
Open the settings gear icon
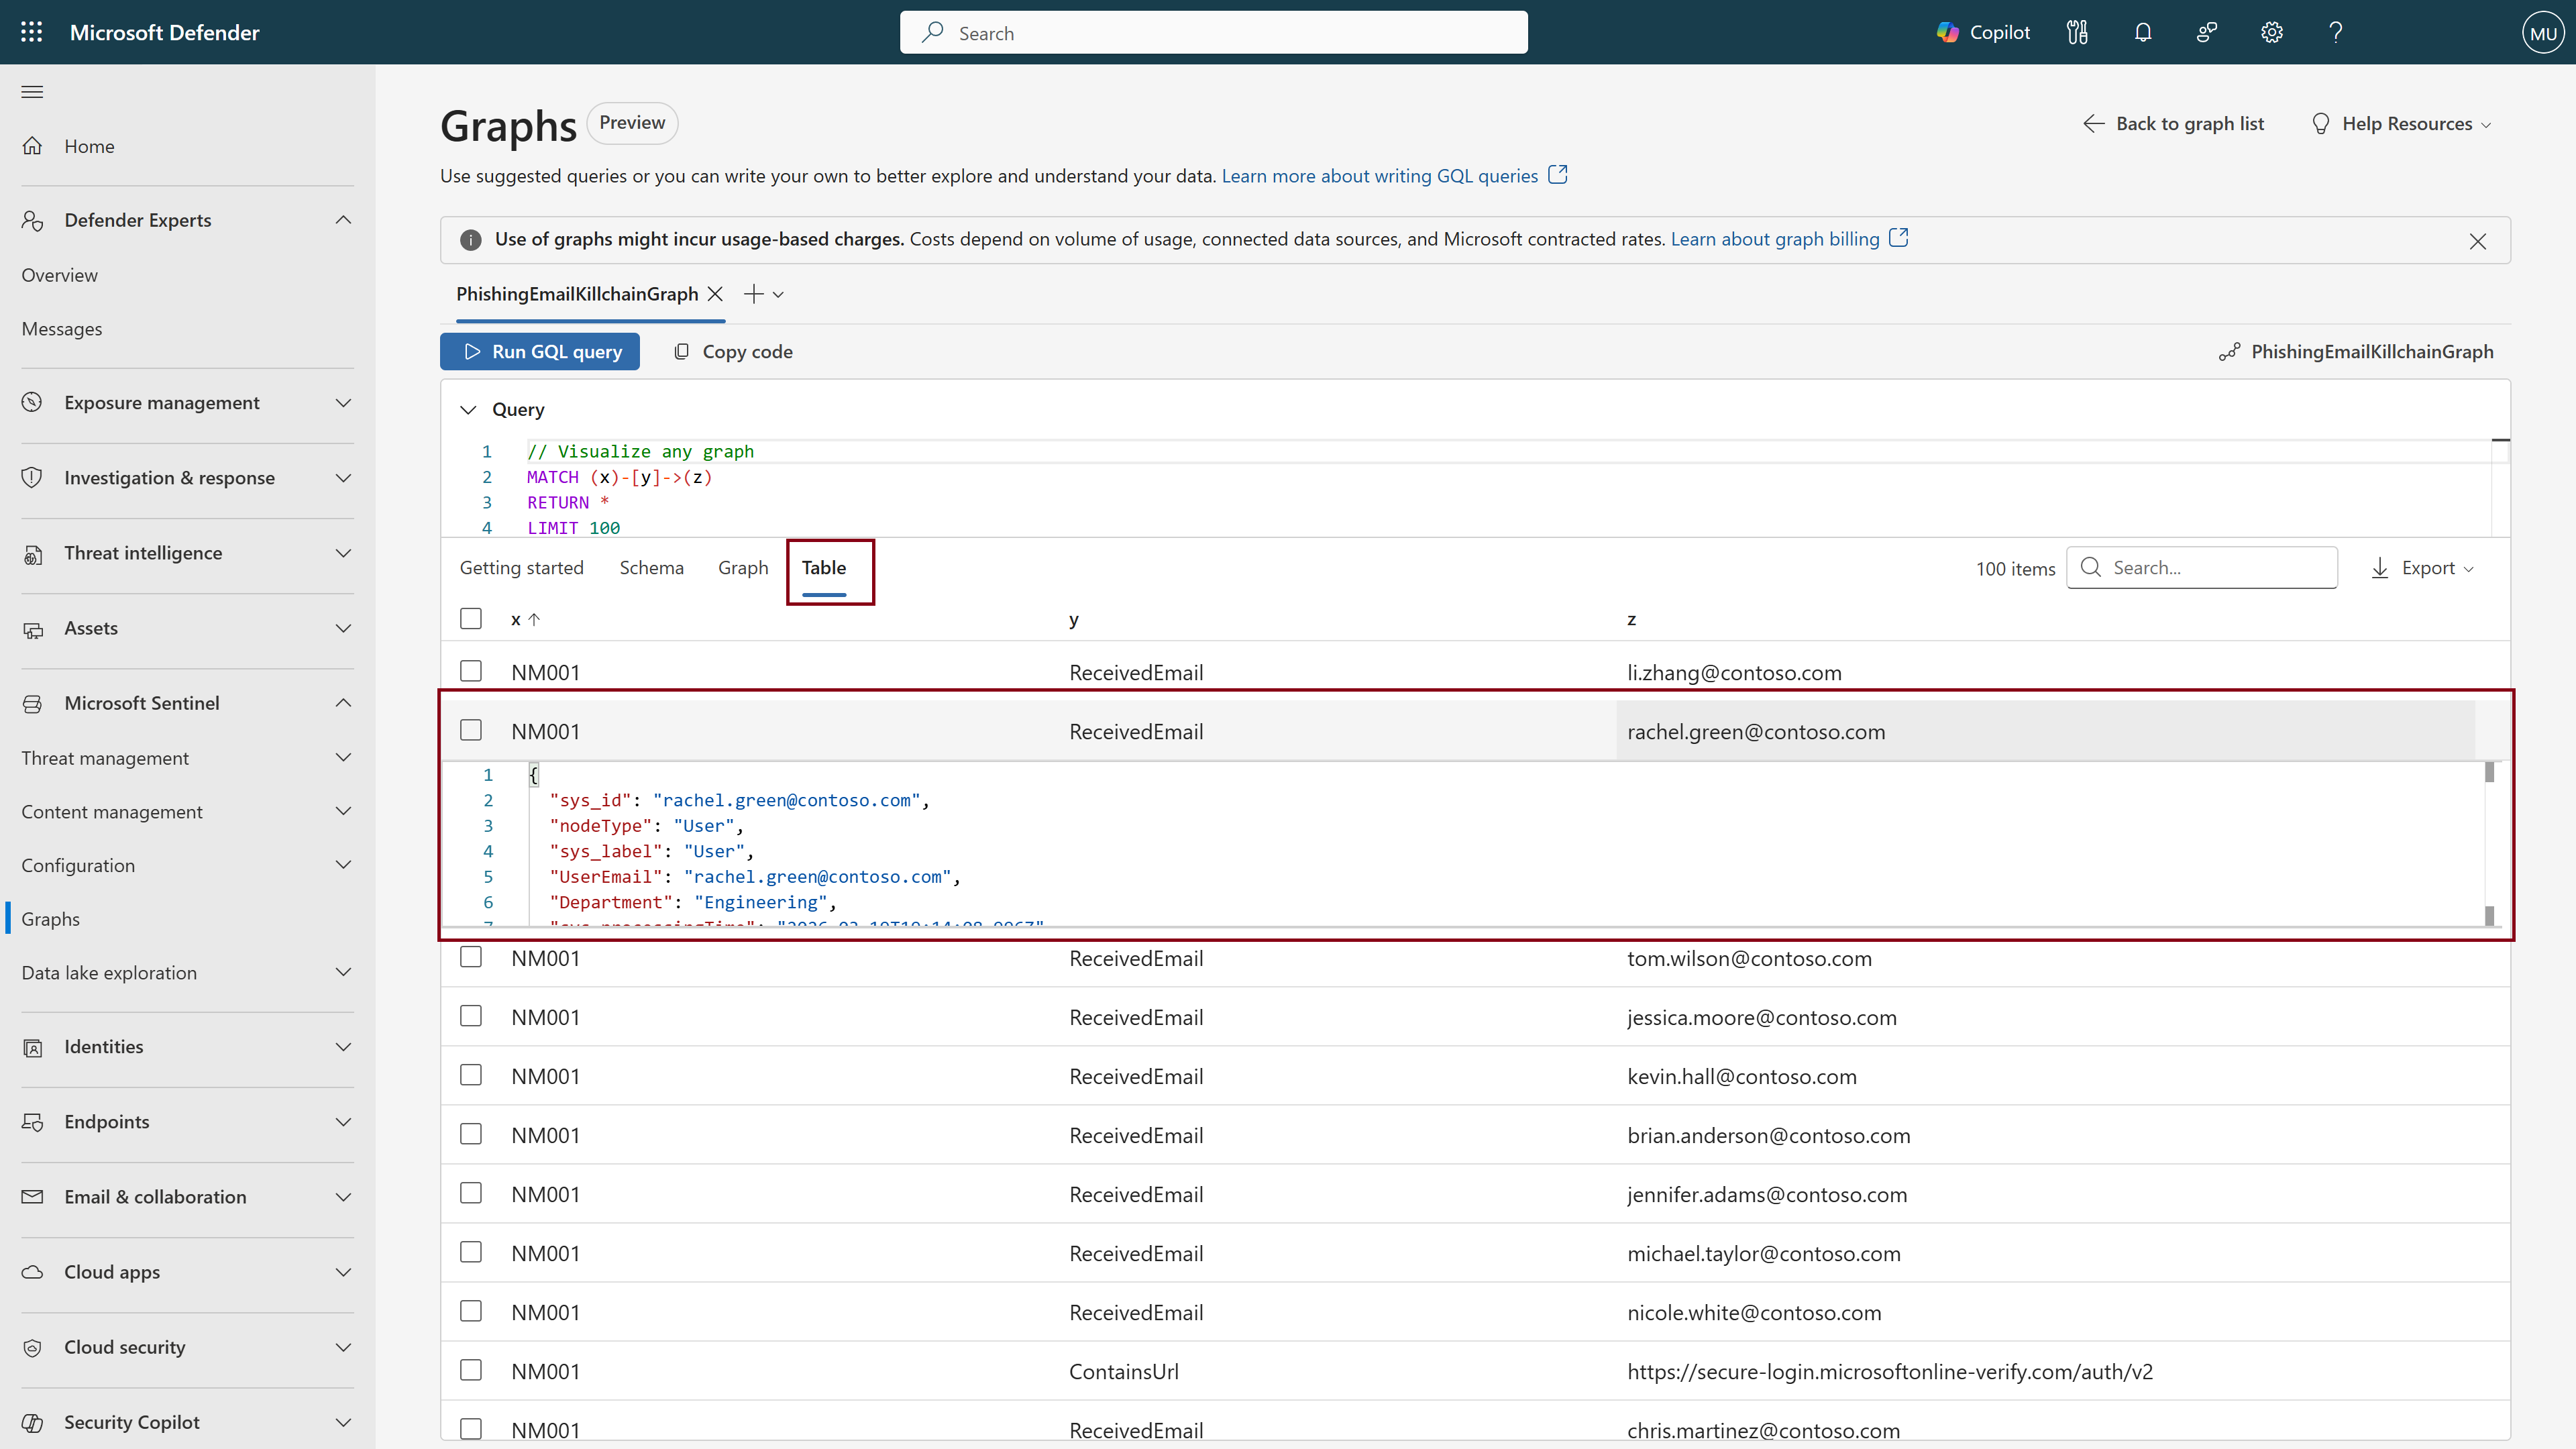(2271, 32)
